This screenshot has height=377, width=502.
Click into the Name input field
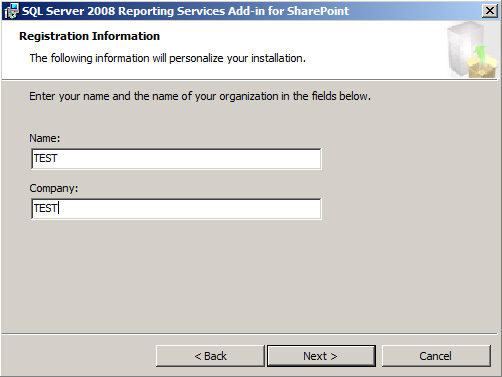point(176,159)
